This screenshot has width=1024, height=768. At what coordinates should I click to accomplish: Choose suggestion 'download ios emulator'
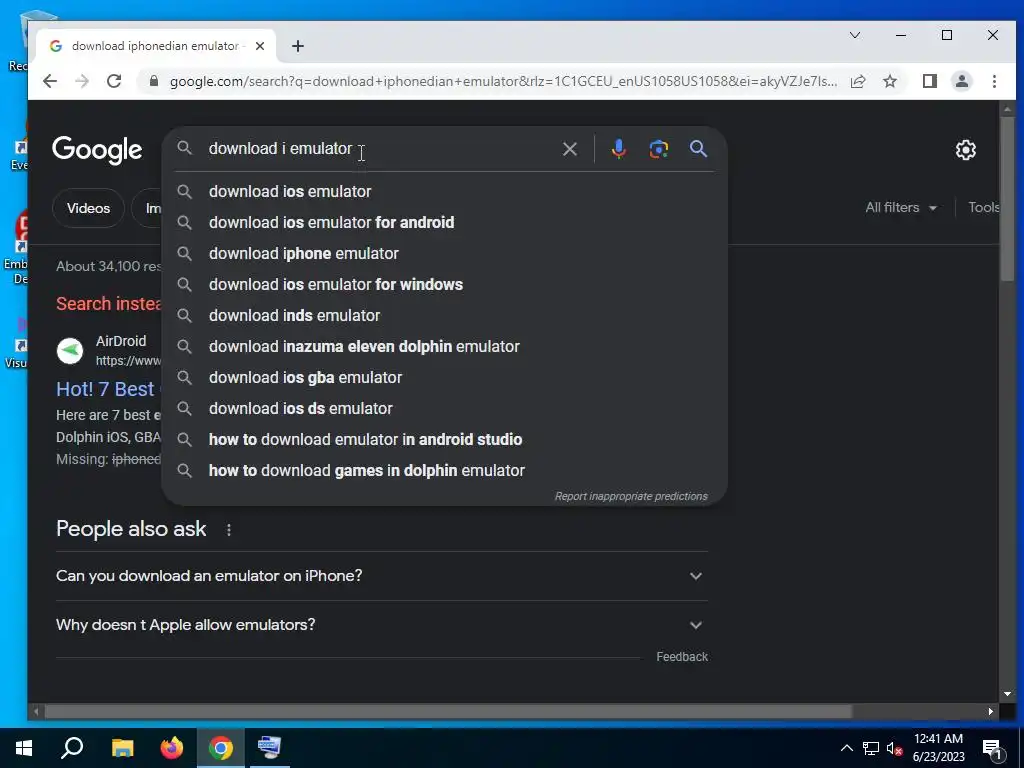[445, 191]
